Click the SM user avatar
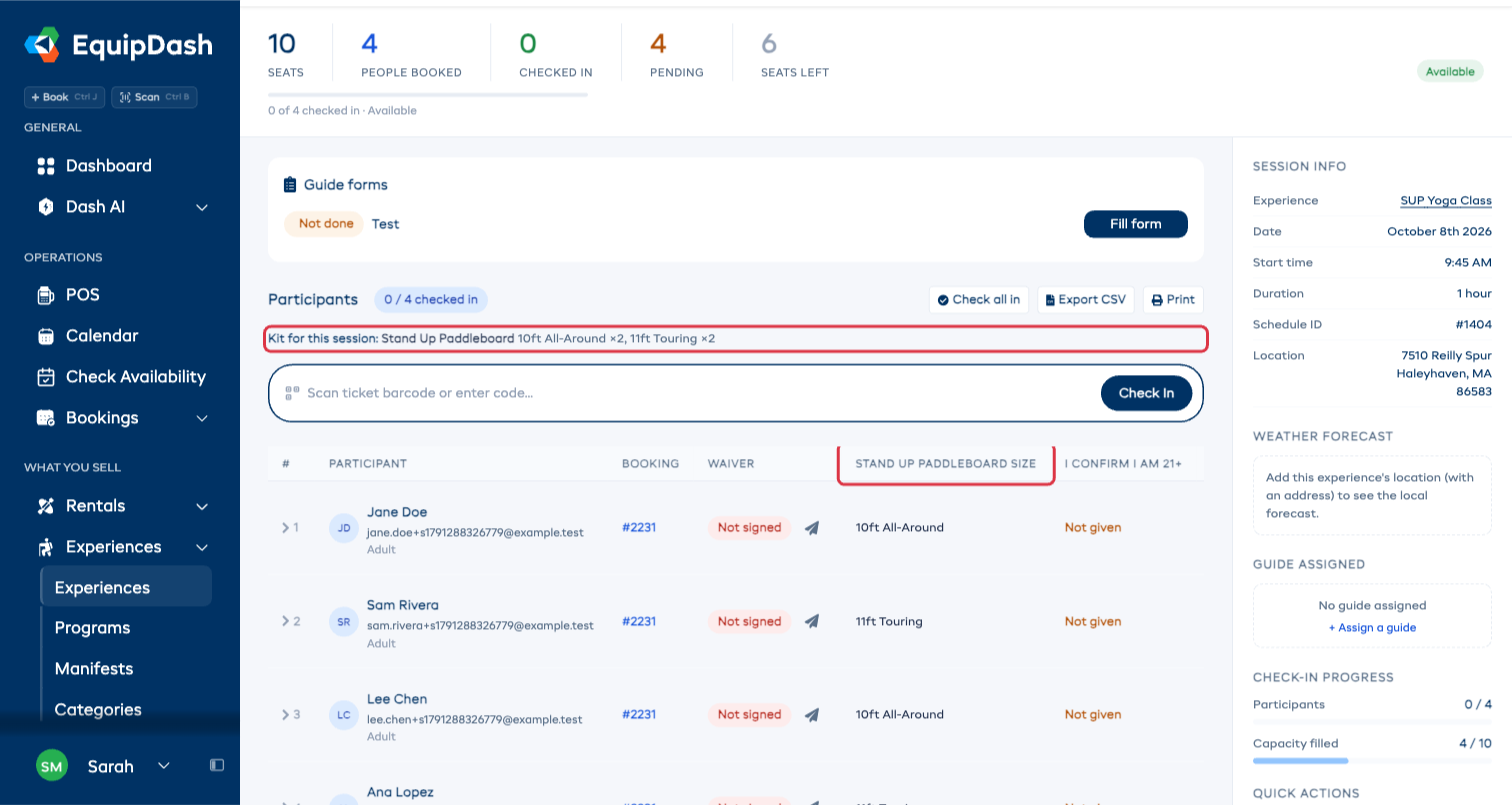 [52, 767]
